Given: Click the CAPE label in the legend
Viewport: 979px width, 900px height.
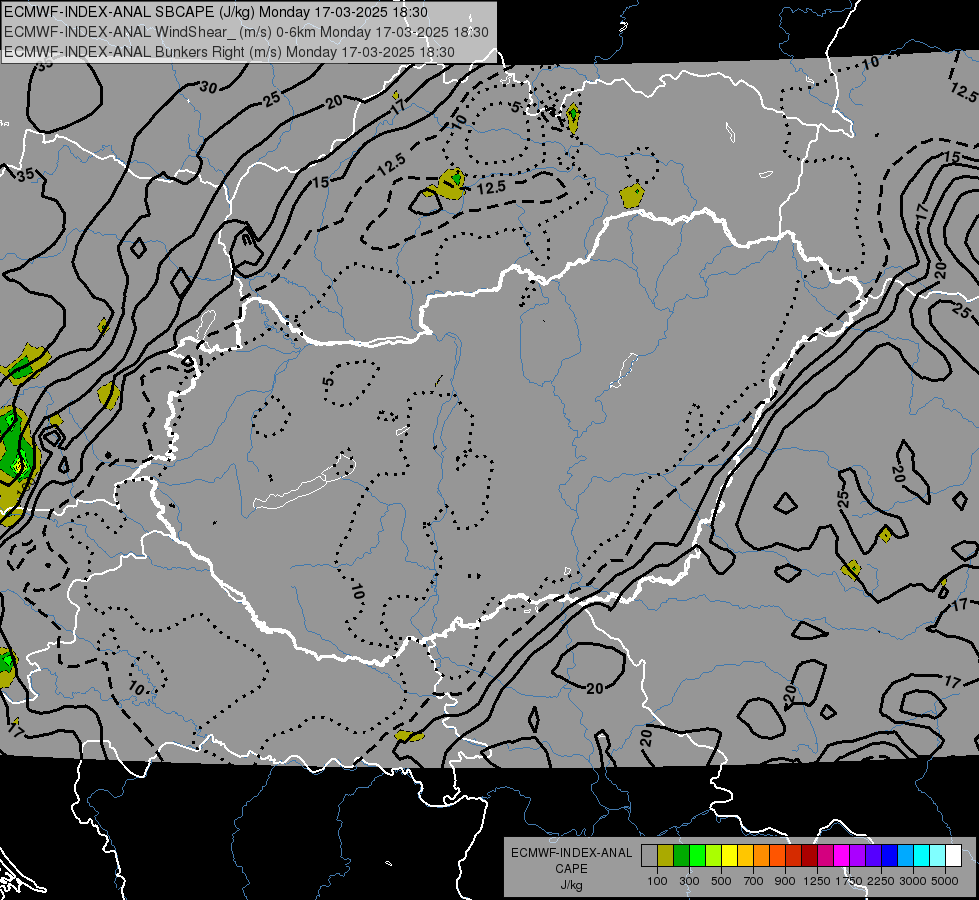Looking at the screenshot, I should 571,869.
